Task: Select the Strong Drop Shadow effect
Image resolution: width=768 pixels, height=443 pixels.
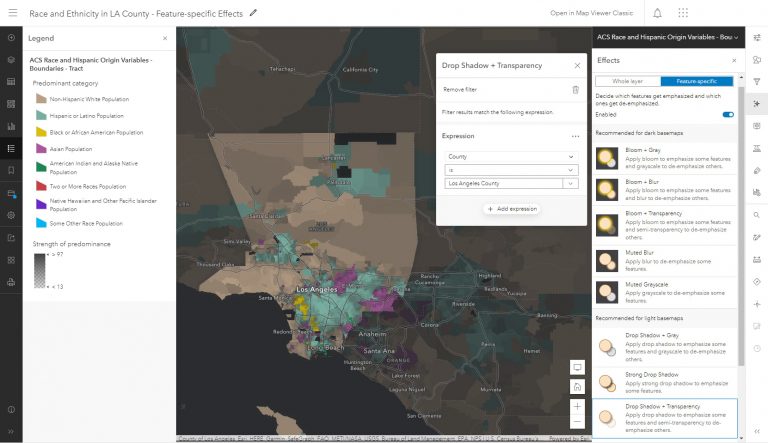Action: click(x=665, y=382)
